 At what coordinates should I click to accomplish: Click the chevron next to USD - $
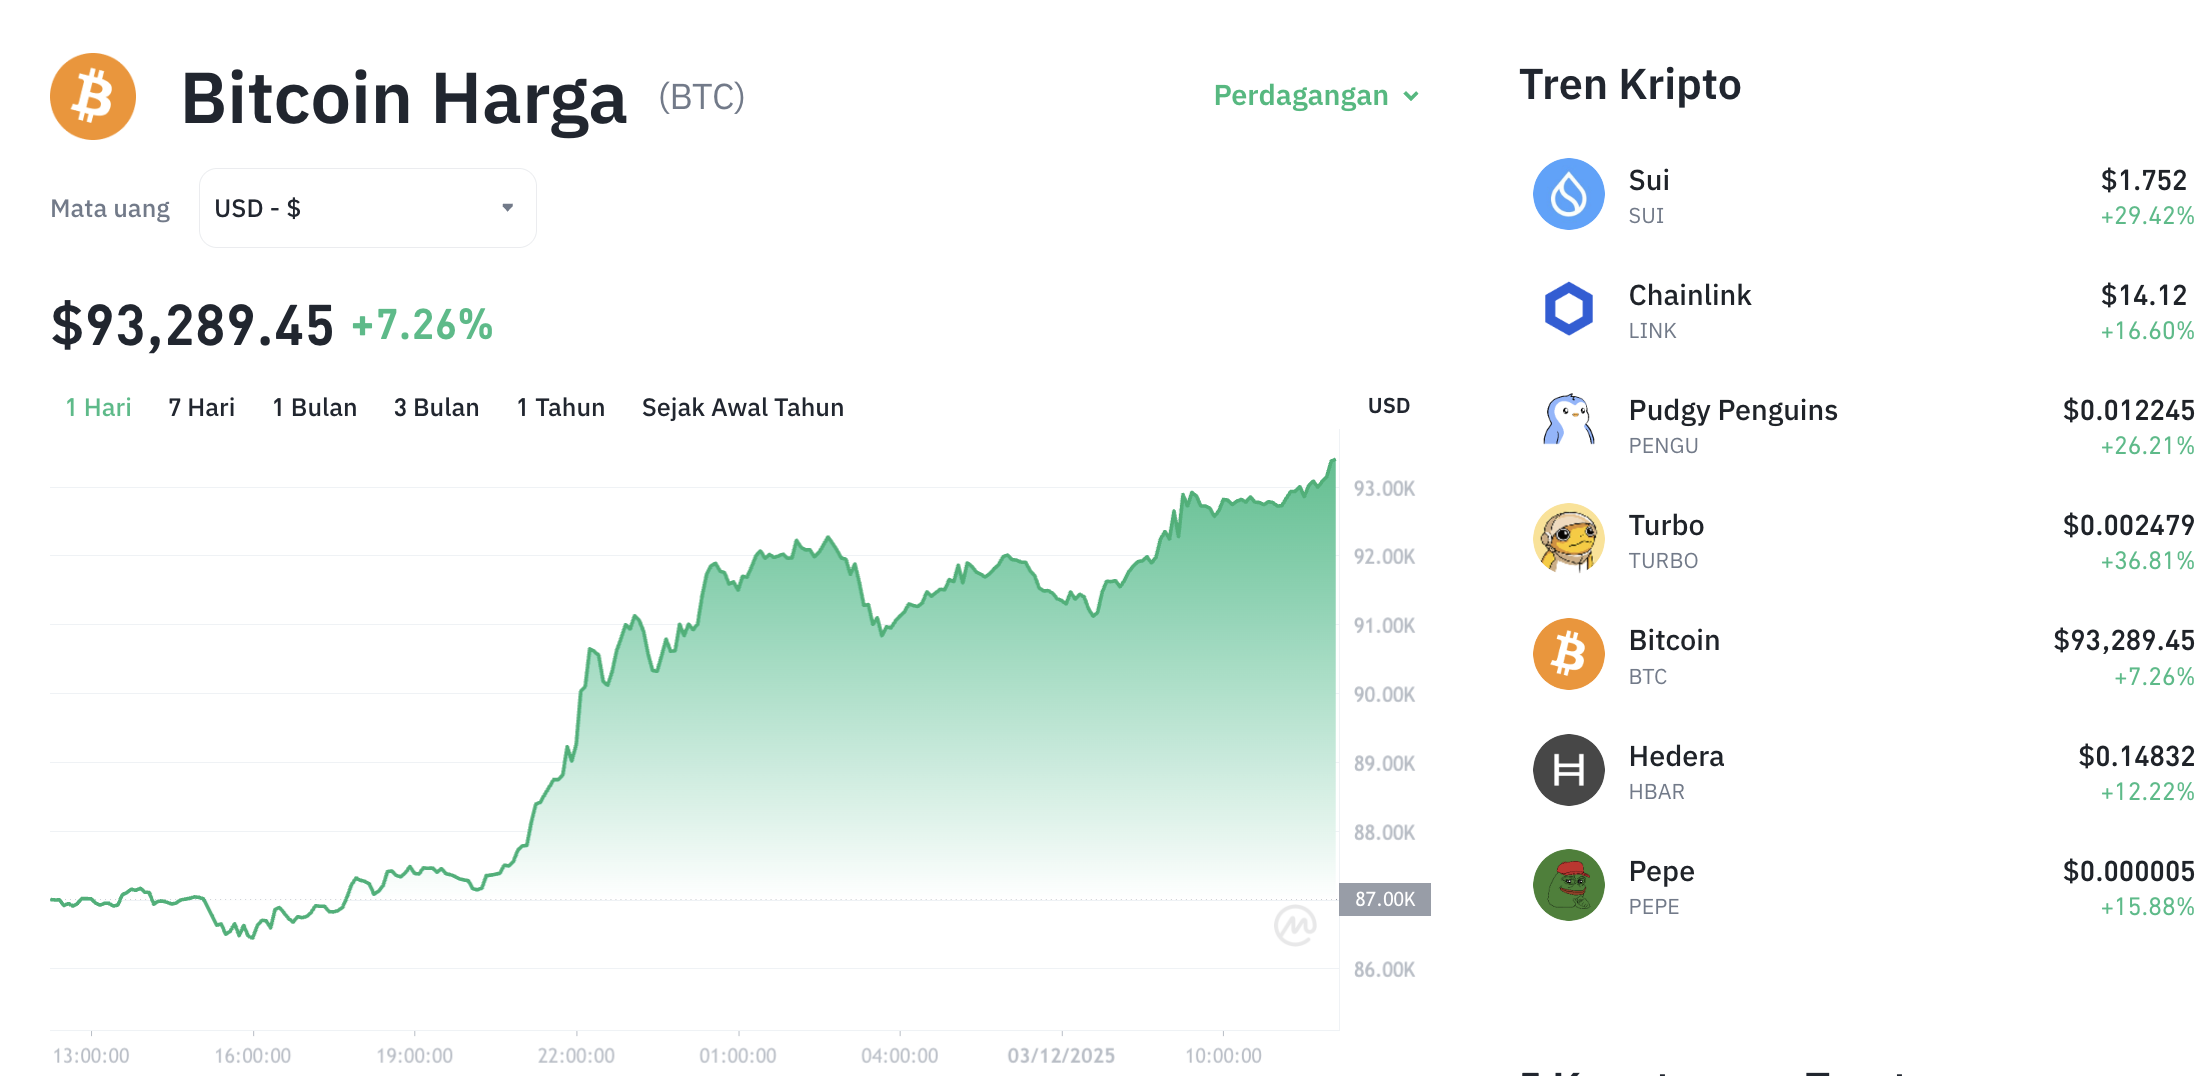(508, 207)
